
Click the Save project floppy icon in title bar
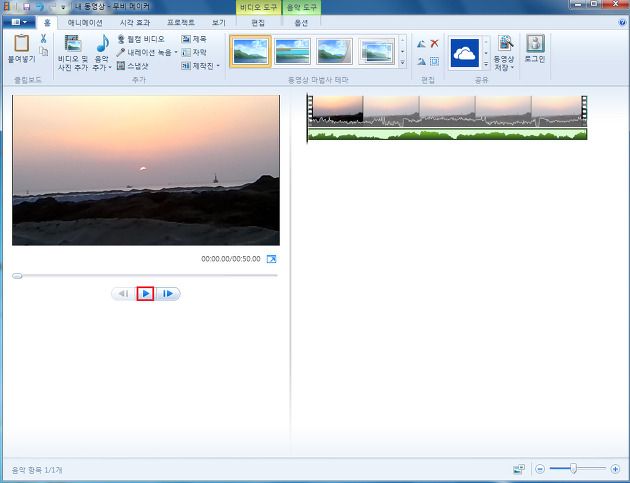[26, 7]
